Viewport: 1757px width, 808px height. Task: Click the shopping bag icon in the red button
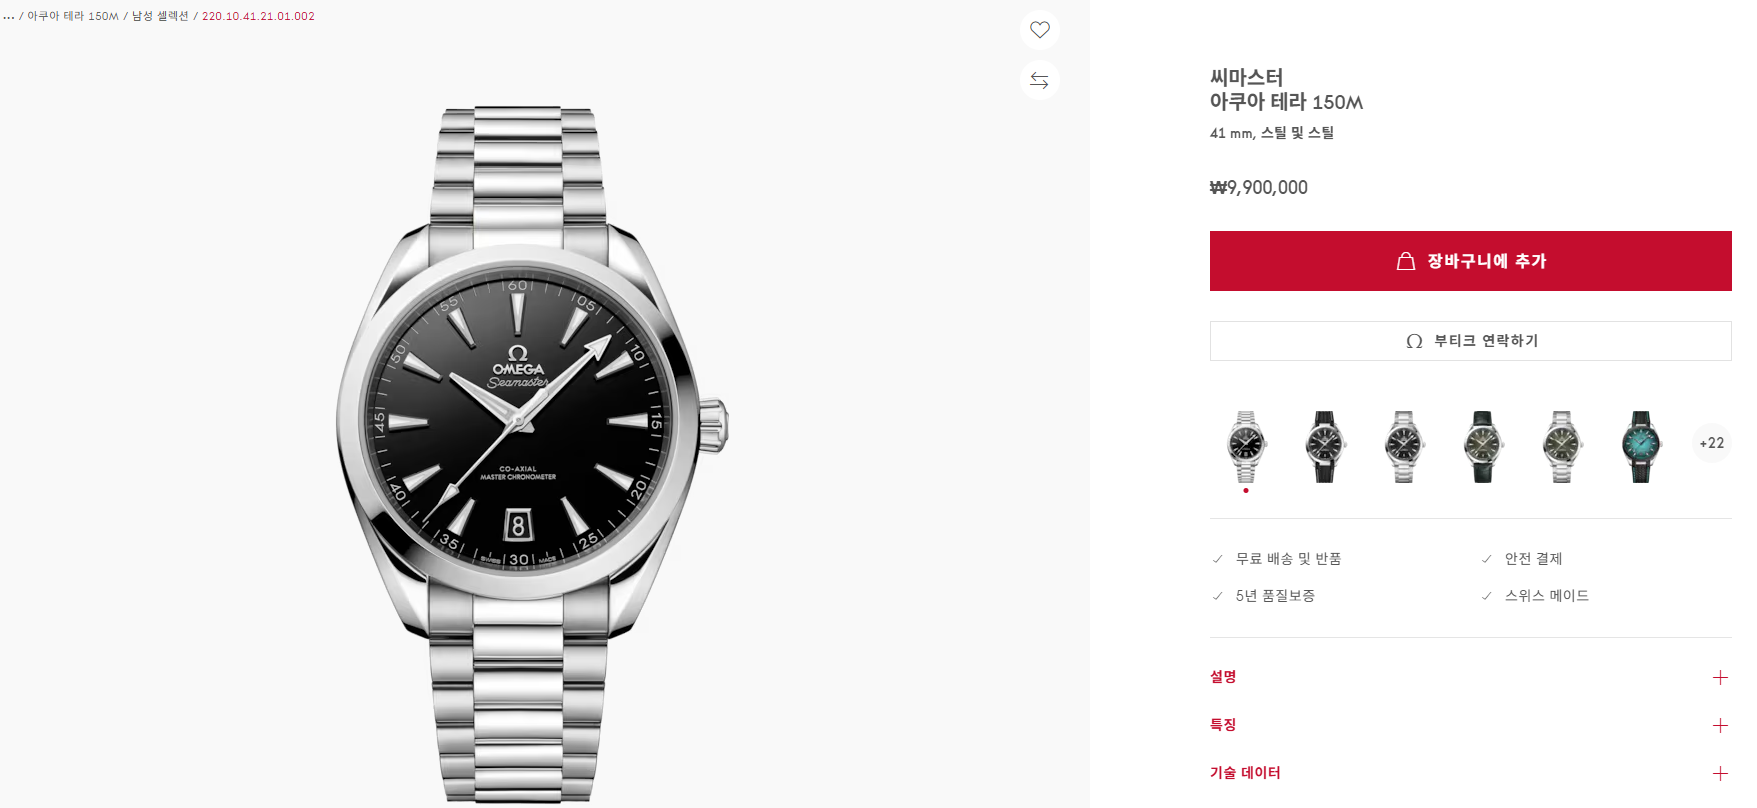click(1406, 261)
